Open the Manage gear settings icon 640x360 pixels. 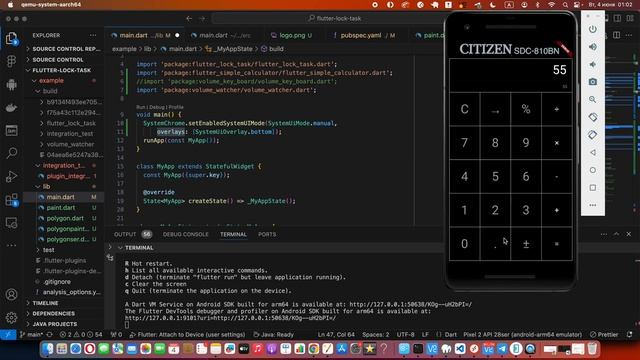click(11, 317)
